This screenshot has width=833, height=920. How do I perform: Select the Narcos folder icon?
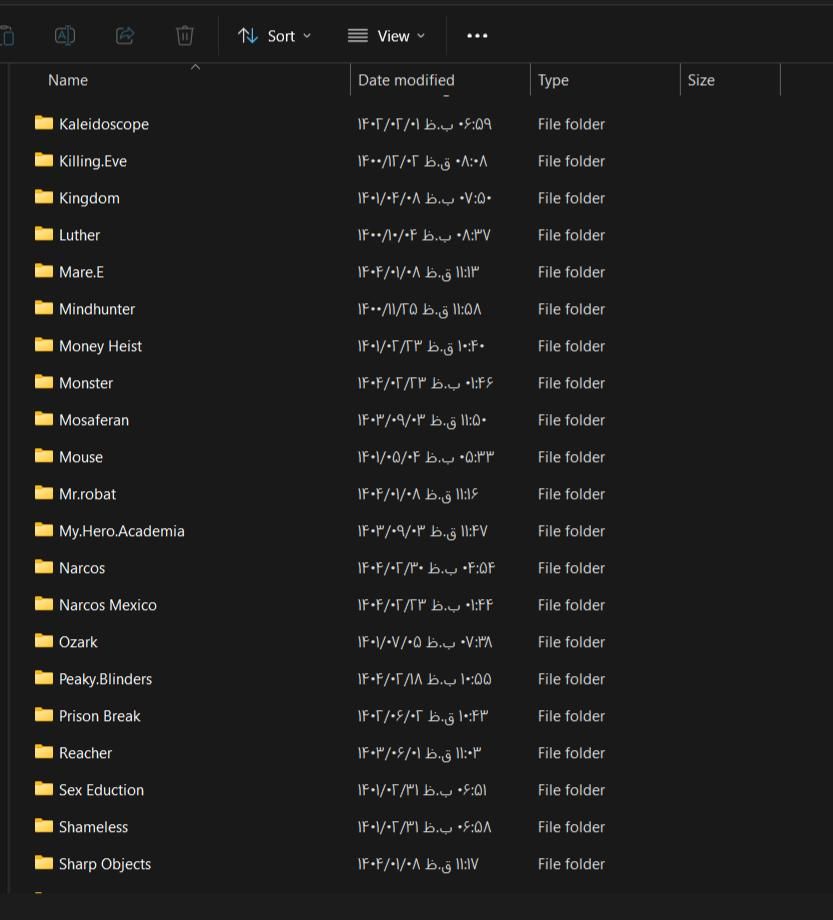44,566
